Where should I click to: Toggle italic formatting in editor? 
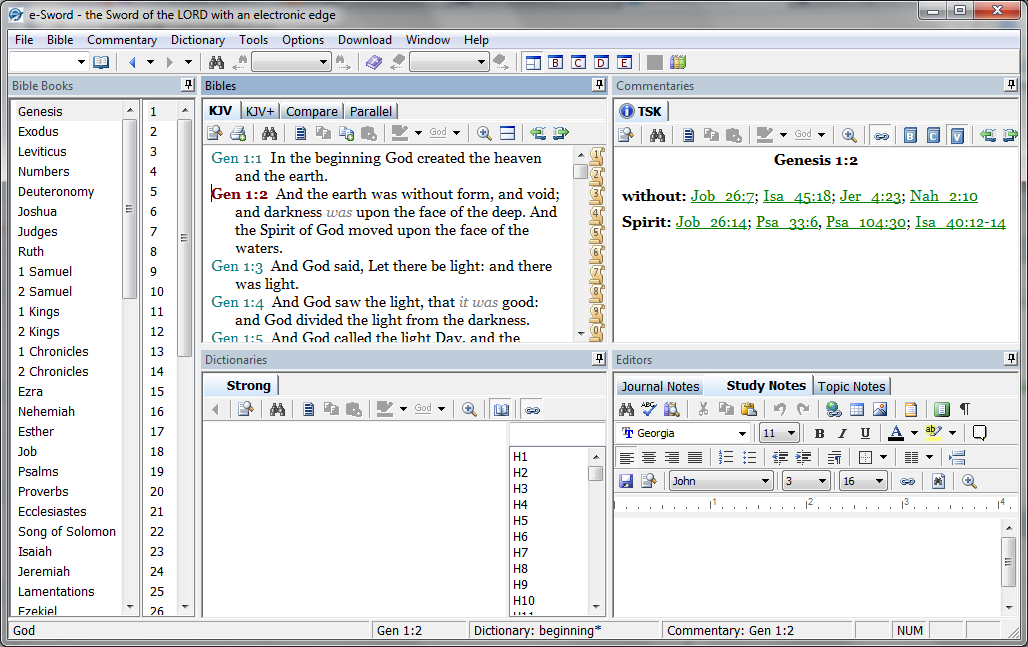[x=842, y=433]
